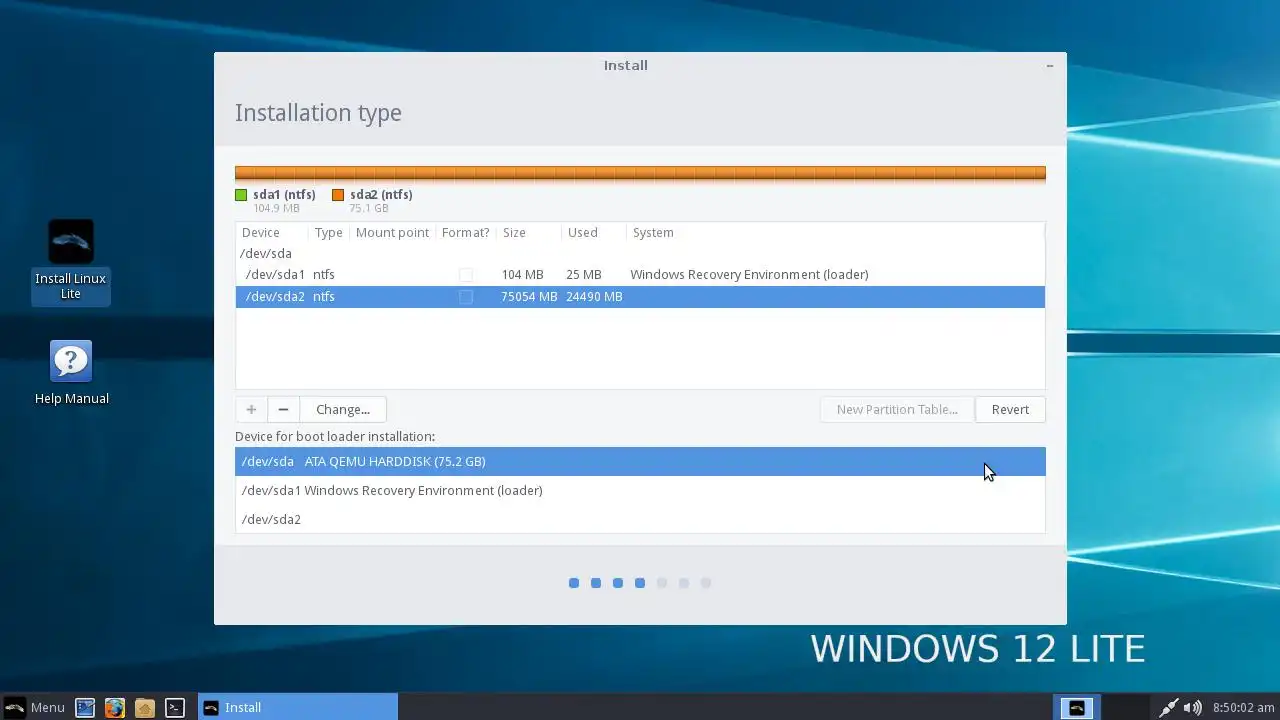Select the /dev/sda1 partition row
Image resolution: width=1280 pixels, height=720 pixels.
pyautogui.click(x=640, y=274)
